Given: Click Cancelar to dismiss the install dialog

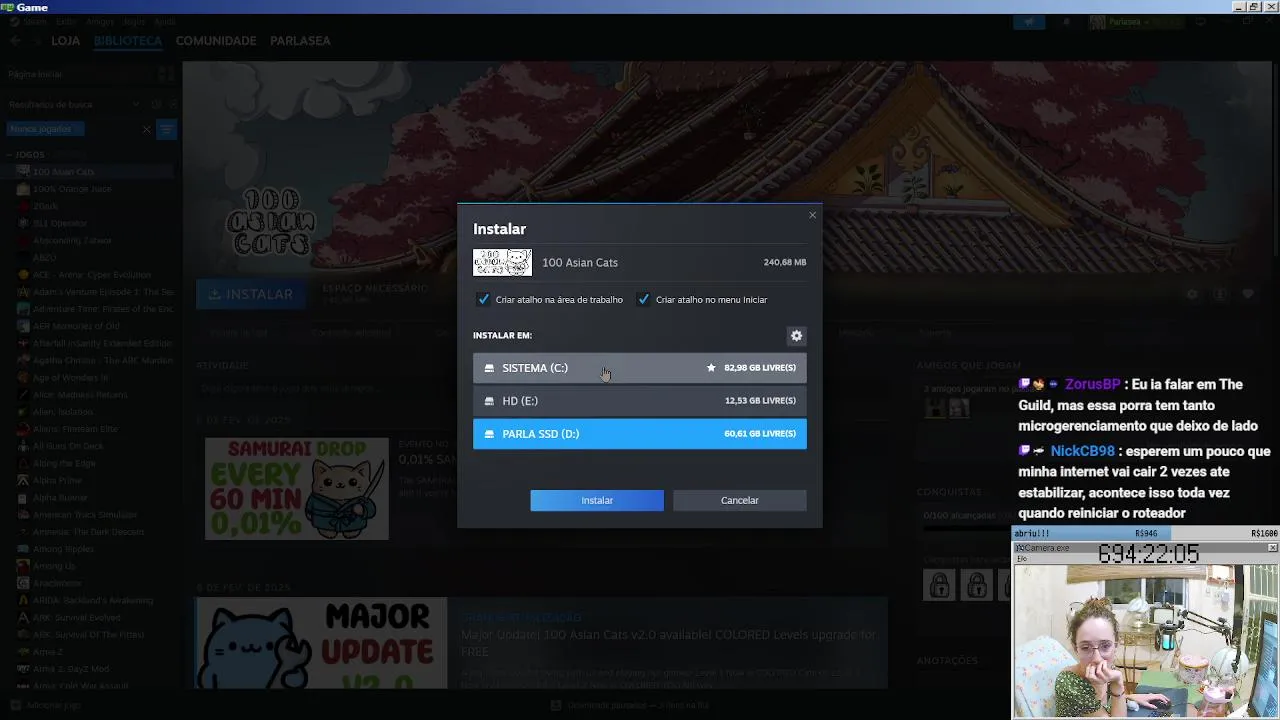Looking at the screenshot, I should (x=739, y=500).
